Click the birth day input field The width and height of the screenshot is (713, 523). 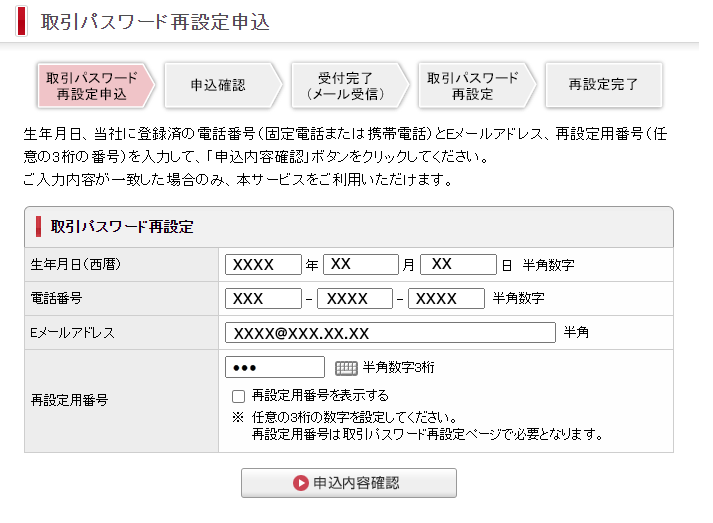[x=458, y=265]
